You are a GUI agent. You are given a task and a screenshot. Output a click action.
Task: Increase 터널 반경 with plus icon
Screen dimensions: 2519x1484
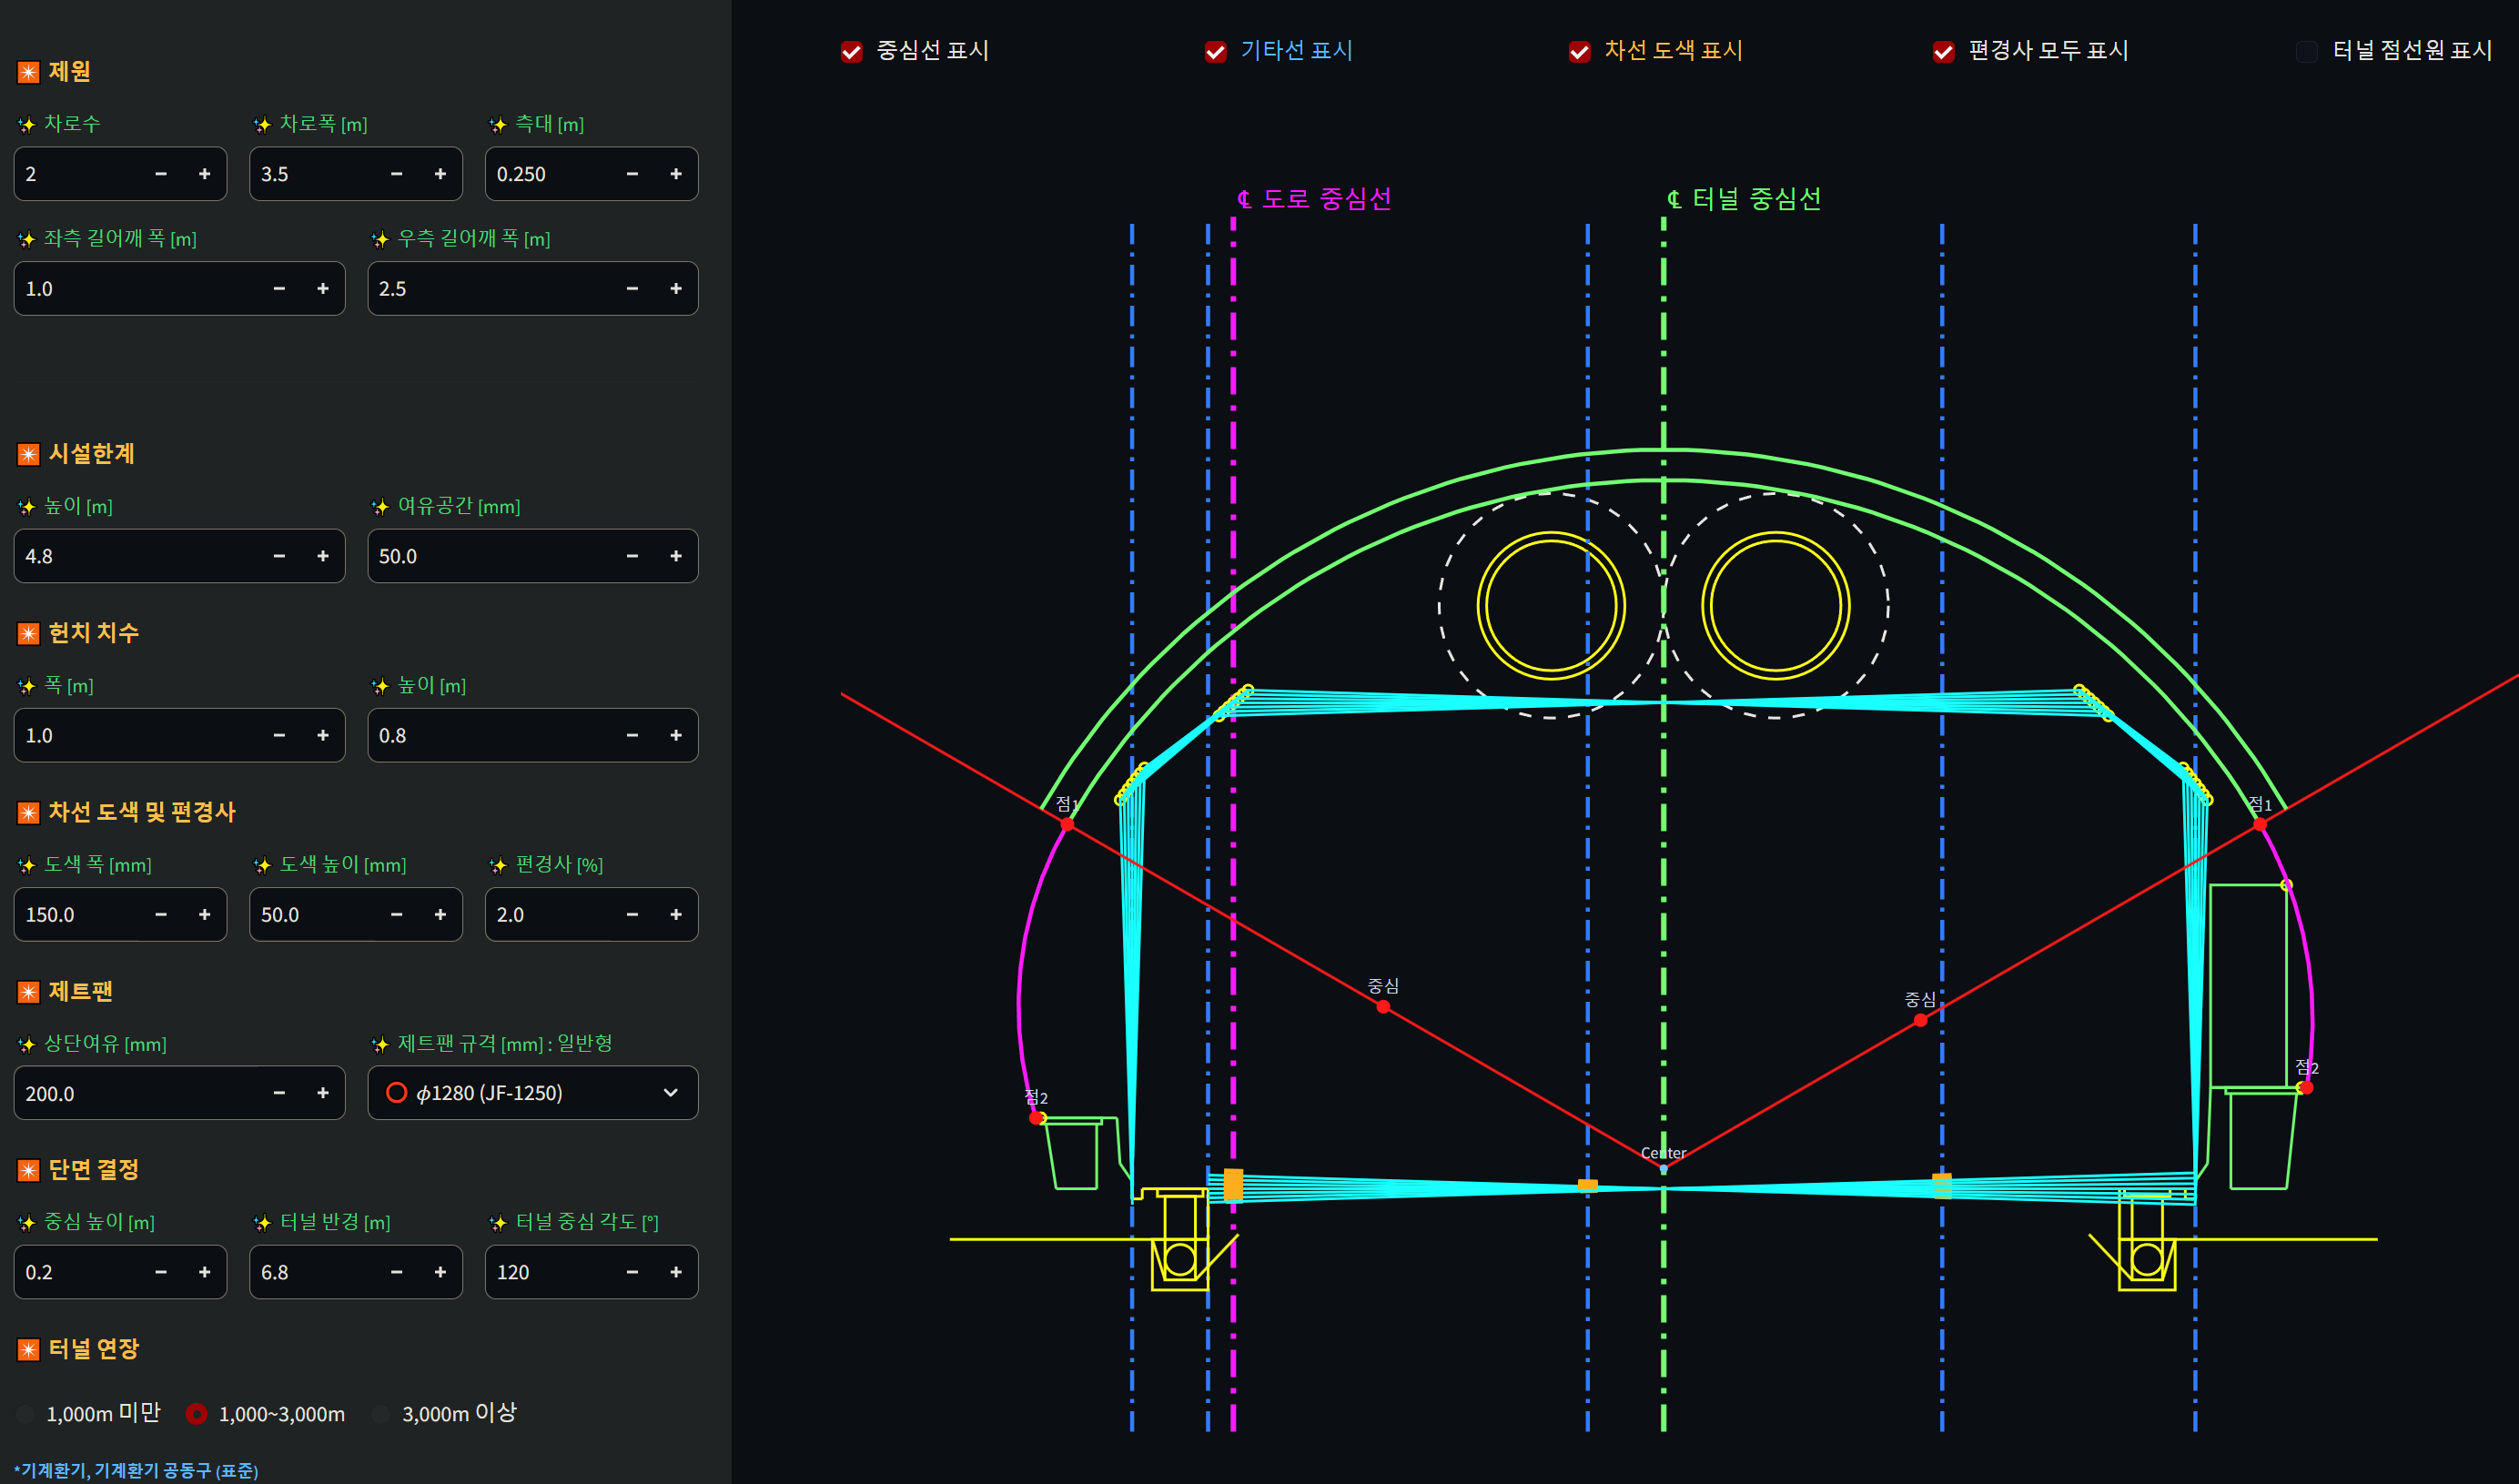pos(440,1272)
